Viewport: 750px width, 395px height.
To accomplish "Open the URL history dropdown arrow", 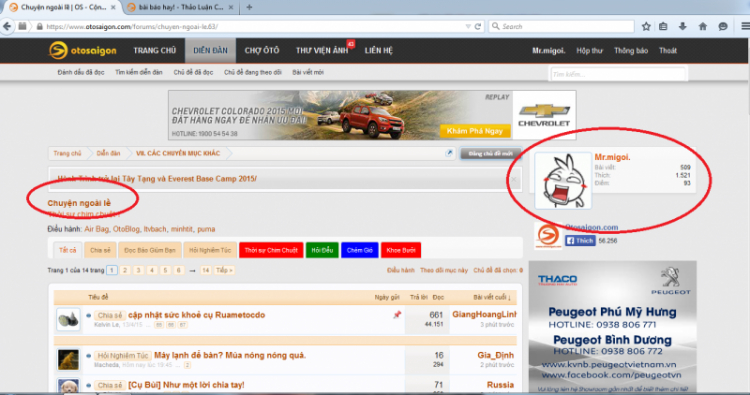I will (468, 27).
